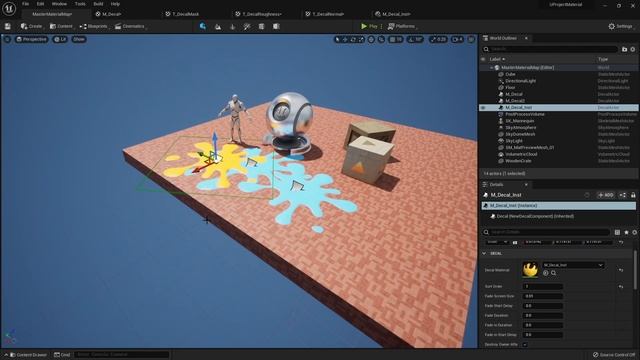Switch to Modeling mode icon
Viewport: 640px width, 360px height.
(261, 26)
